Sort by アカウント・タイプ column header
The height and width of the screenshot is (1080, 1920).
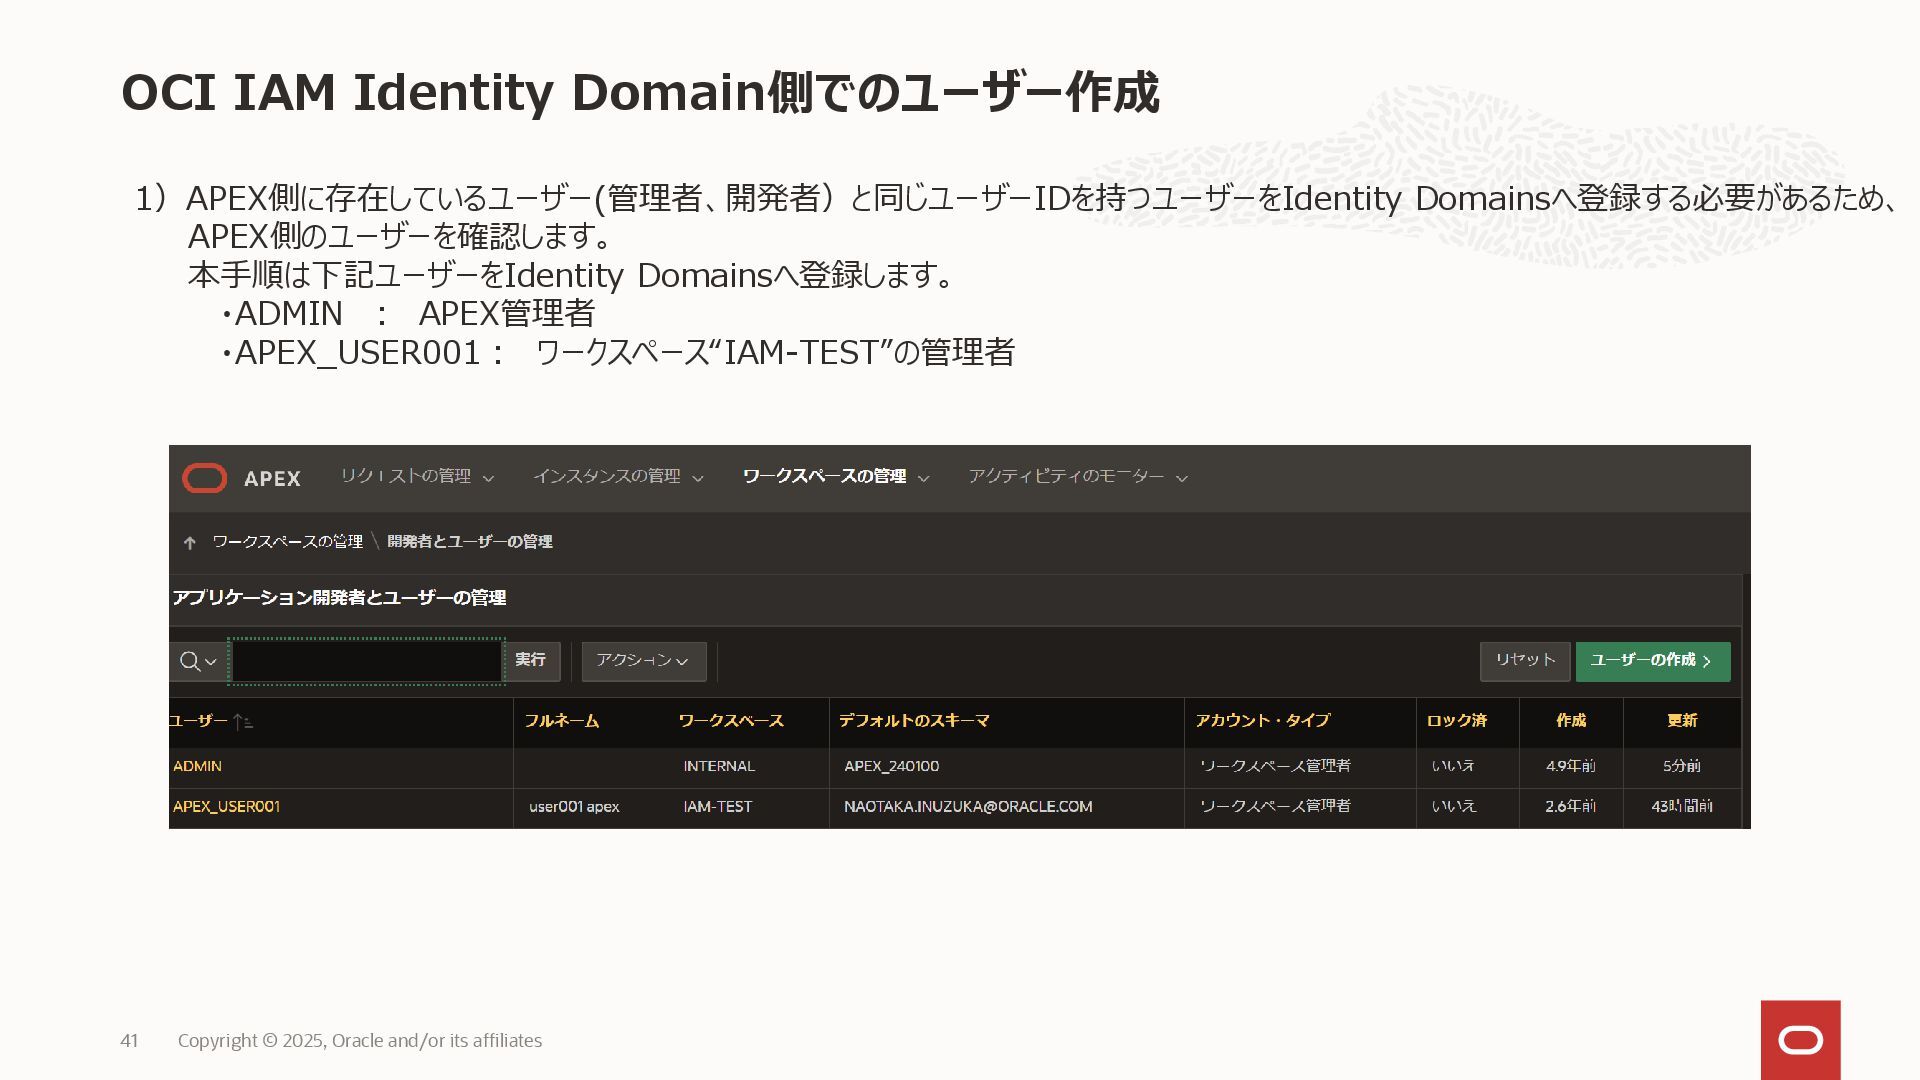click(1263, 721)
